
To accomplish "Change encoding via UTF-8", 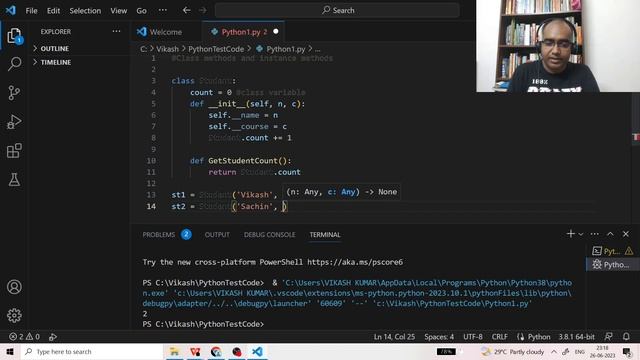I will coord(473,337).
